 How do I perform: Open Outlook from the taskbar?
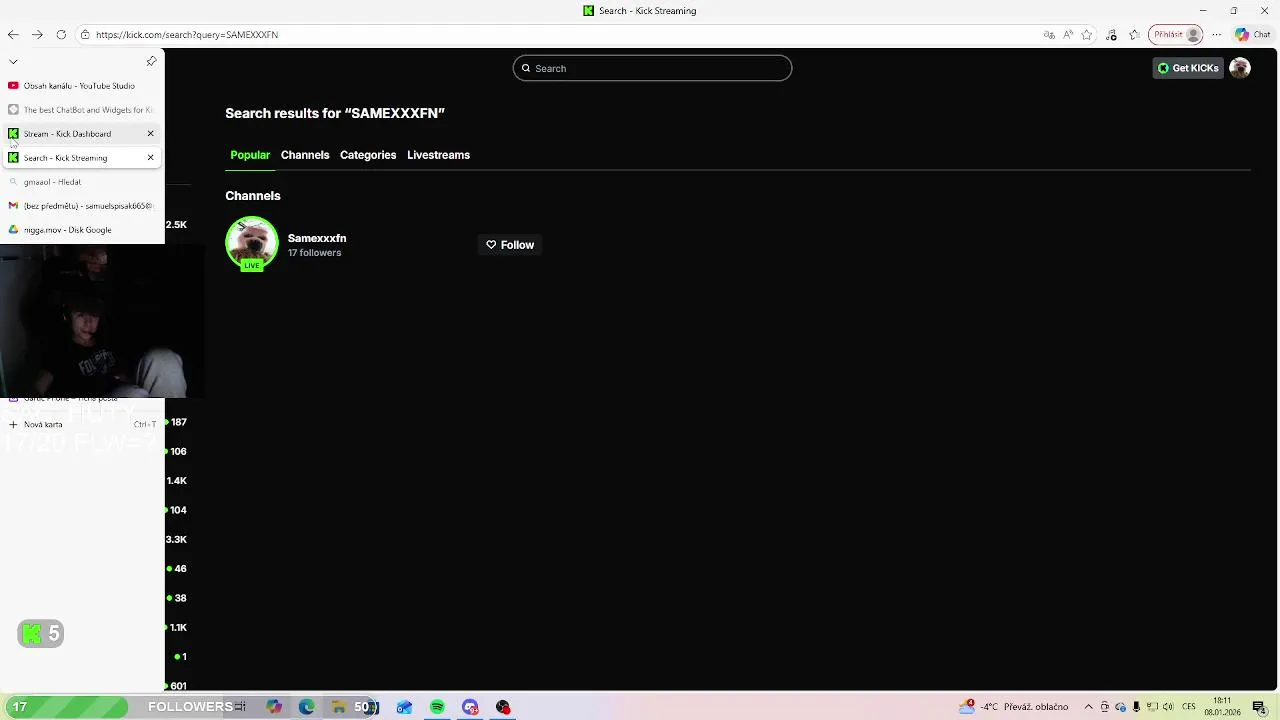(404, 707)
